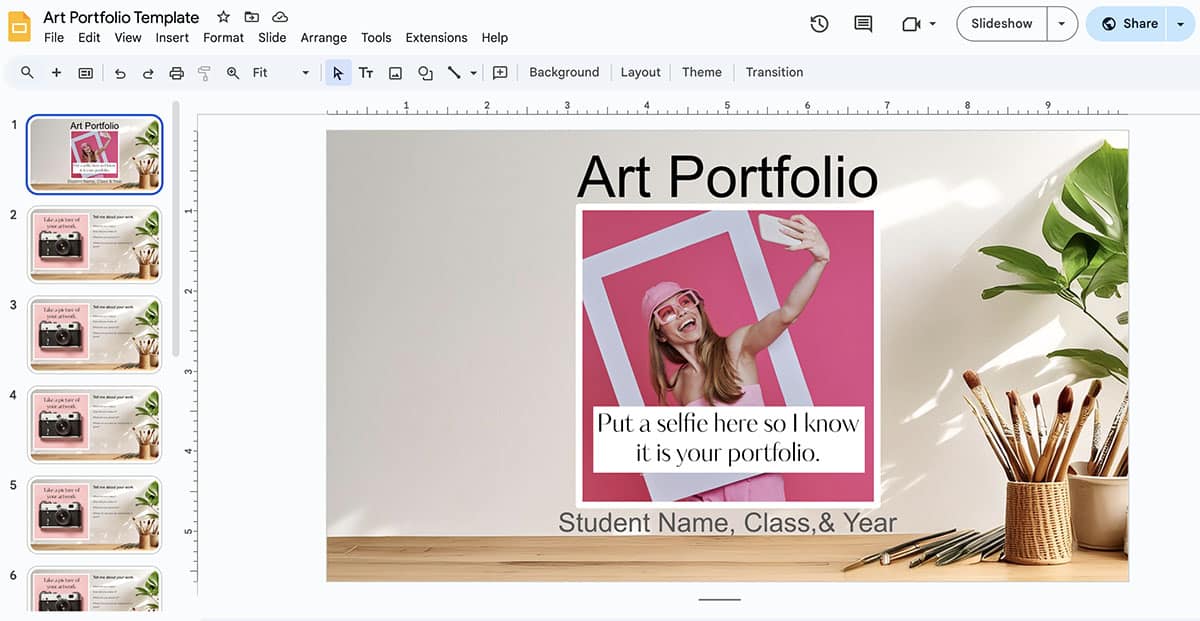
Task: Add a new comment
Action: click(500, 72)
